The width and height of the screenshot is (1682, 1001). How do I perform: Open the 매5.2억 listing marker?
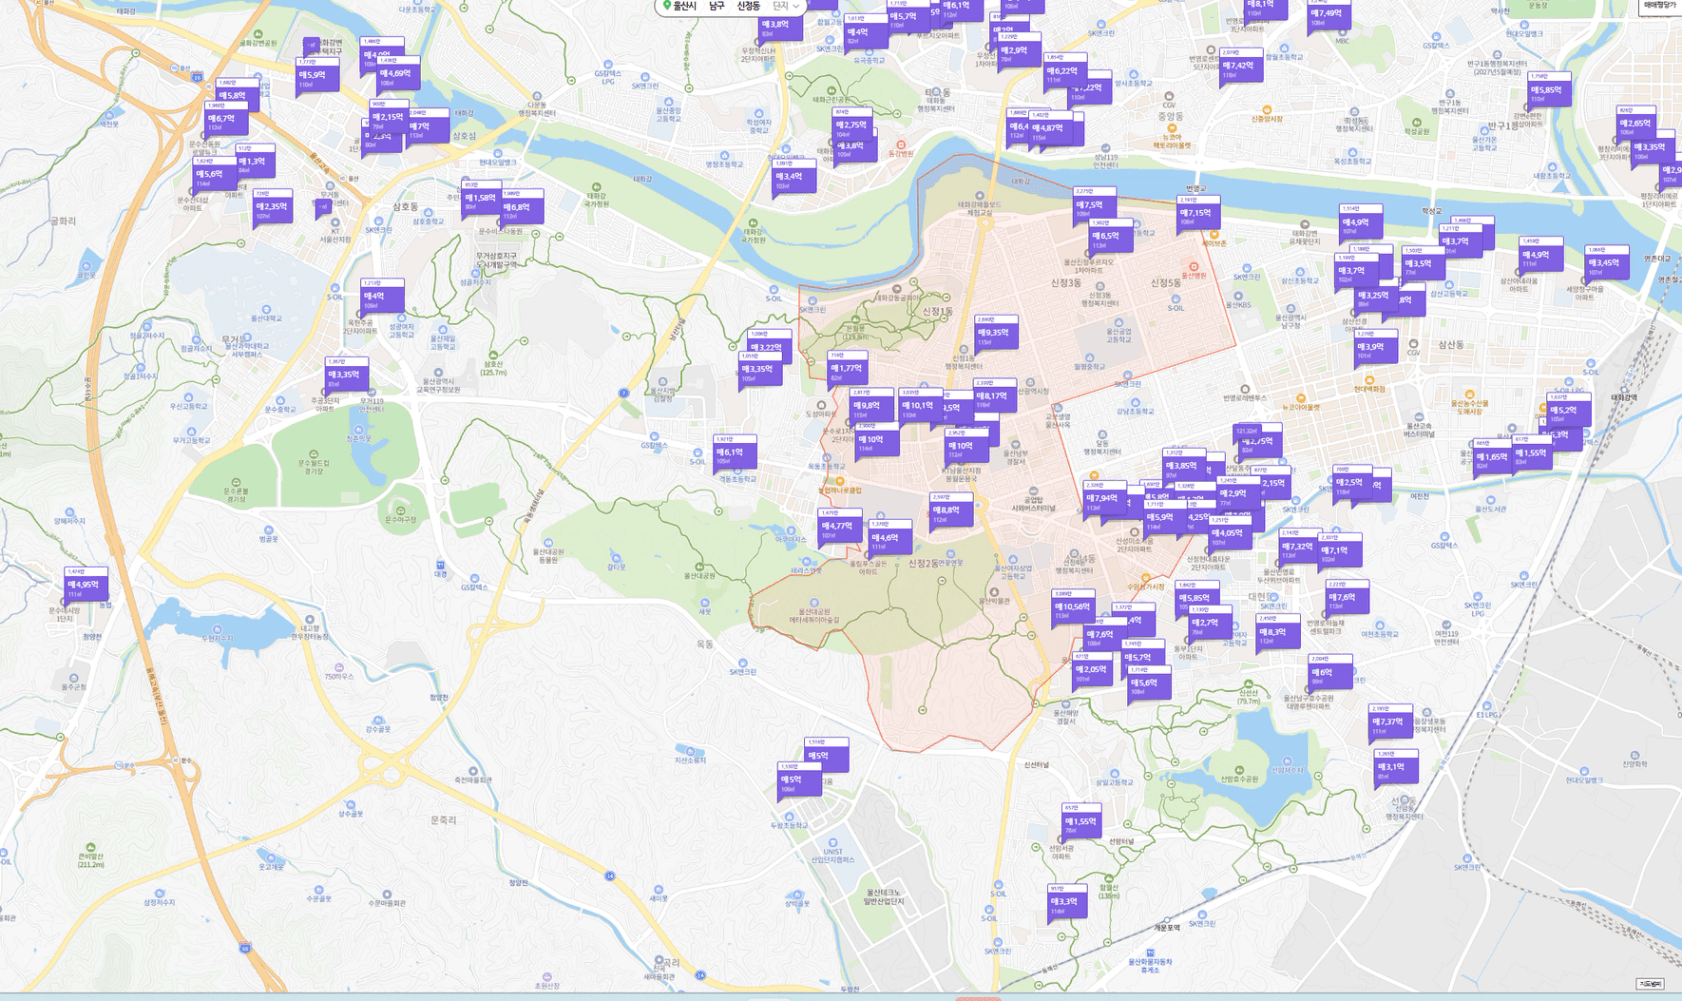click(x=1568, y=410)
